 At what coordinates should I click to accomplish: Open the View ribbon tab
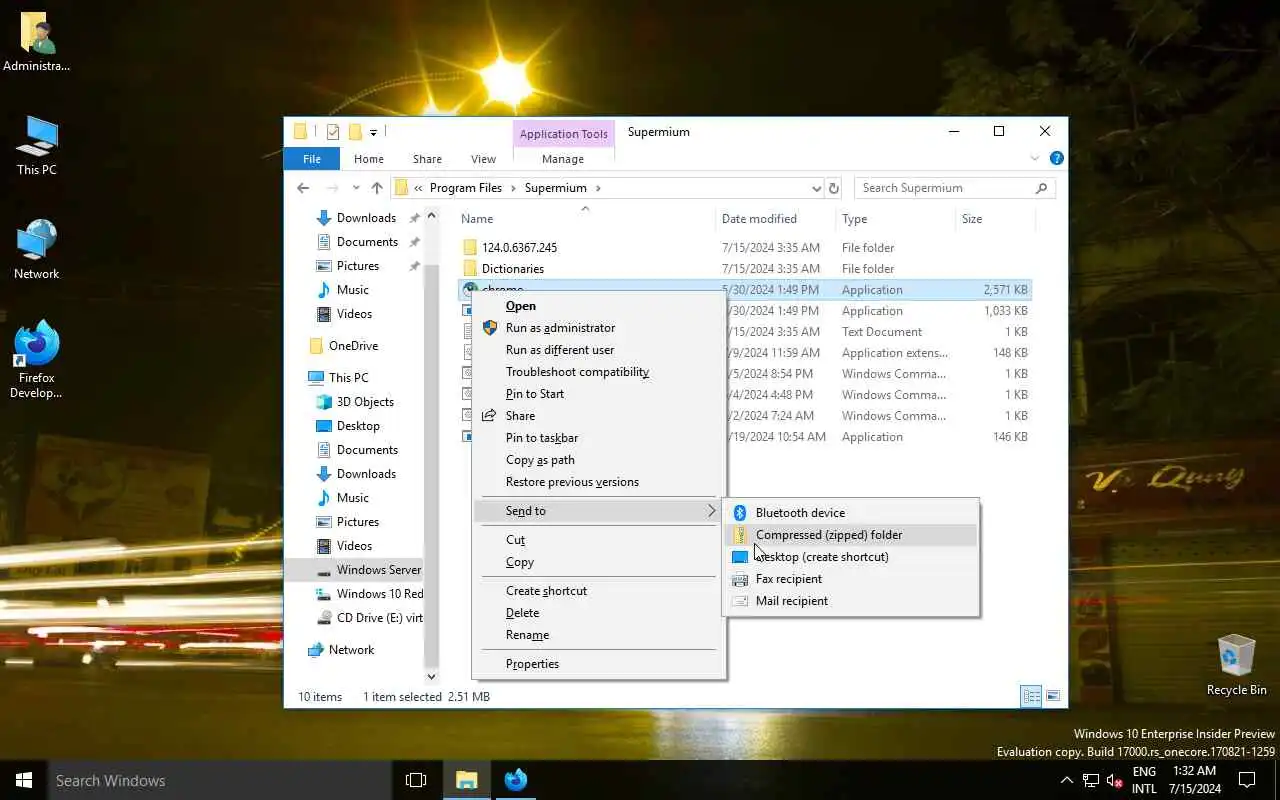click(x=483, y=159)
